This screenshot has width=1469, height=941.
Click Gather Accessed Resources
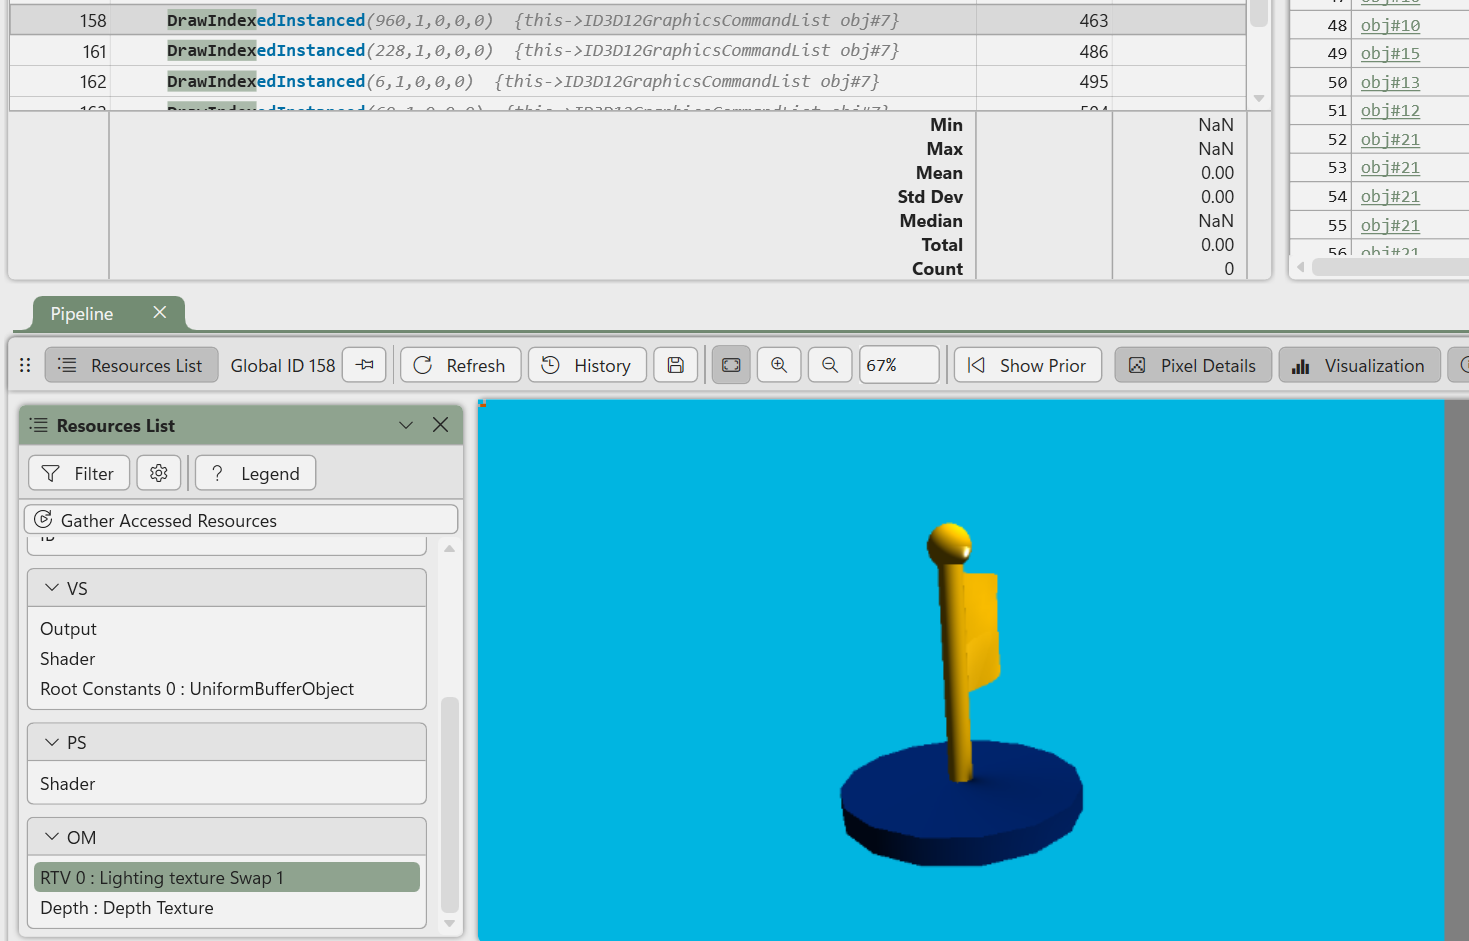point(241,520)
